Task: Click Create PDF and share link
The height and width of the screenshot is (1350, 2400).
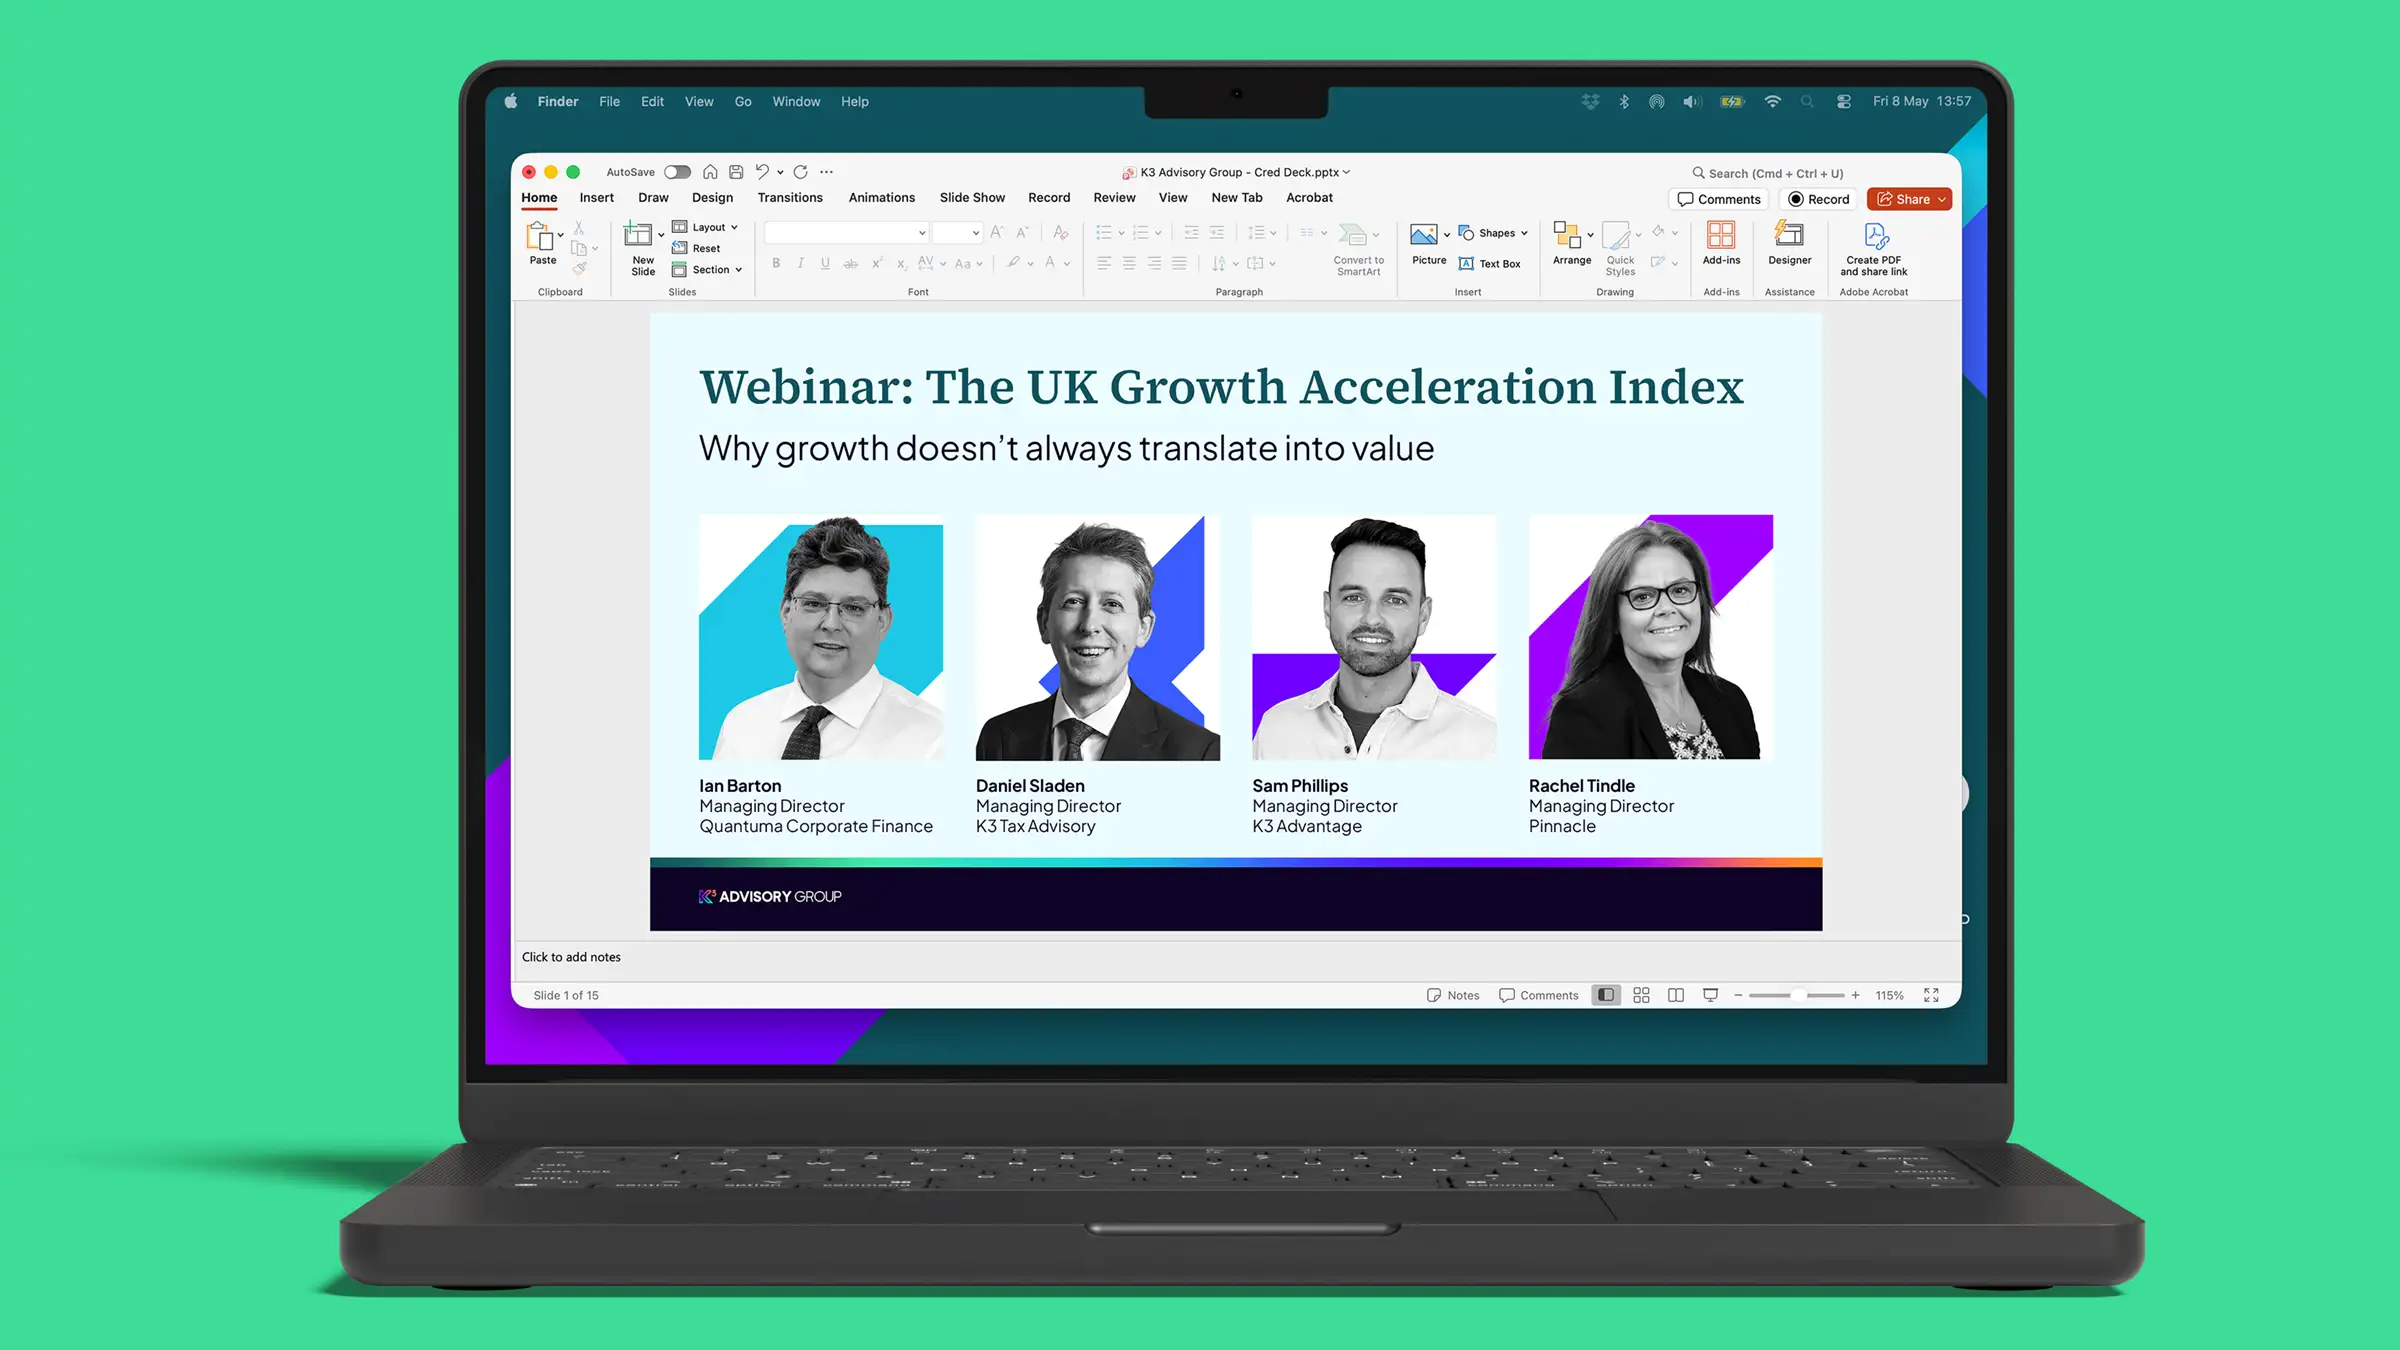Action: click(x=1874, y=248)
